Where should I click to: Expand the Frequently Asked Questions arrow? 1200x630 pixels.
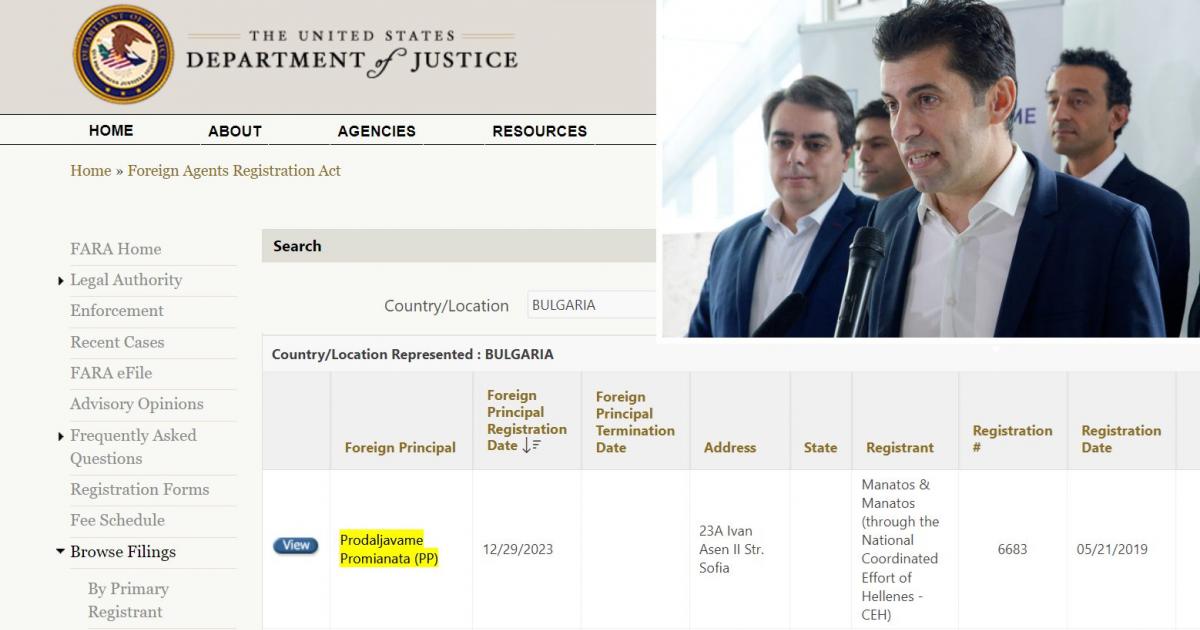[61, 436]
